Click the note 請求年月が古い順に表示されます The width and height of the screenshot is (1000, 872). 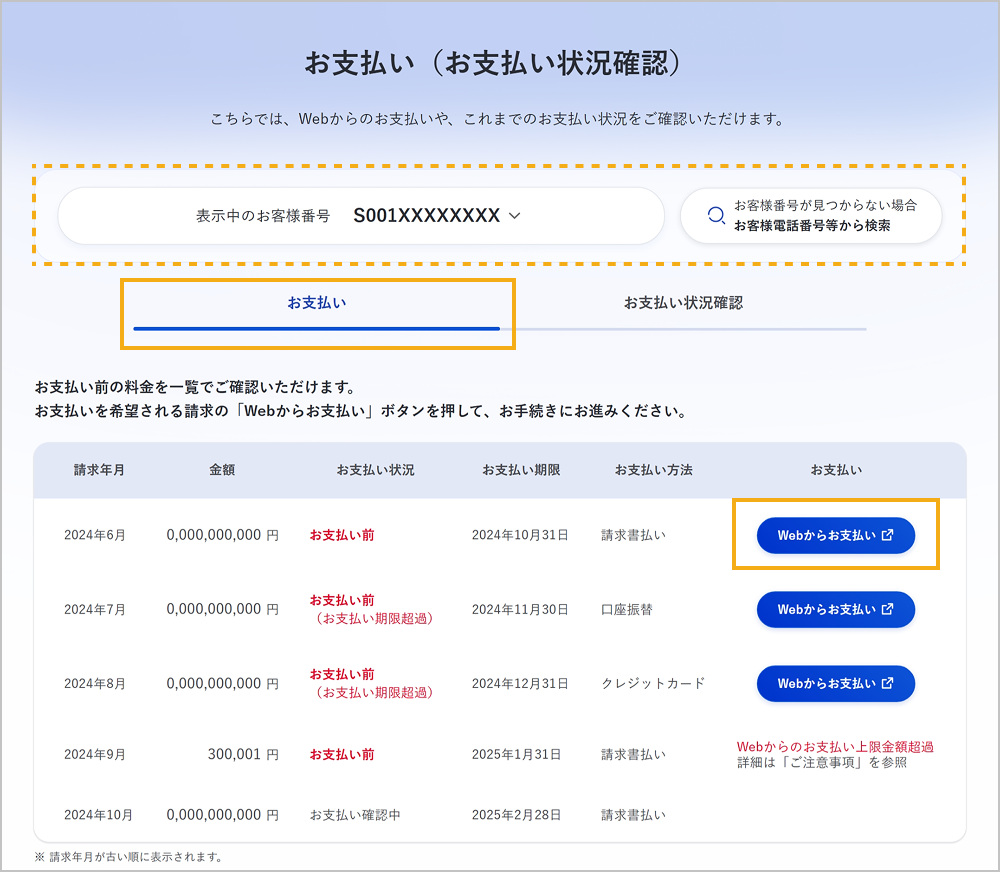pyautogui.click(x=128, y=857)
